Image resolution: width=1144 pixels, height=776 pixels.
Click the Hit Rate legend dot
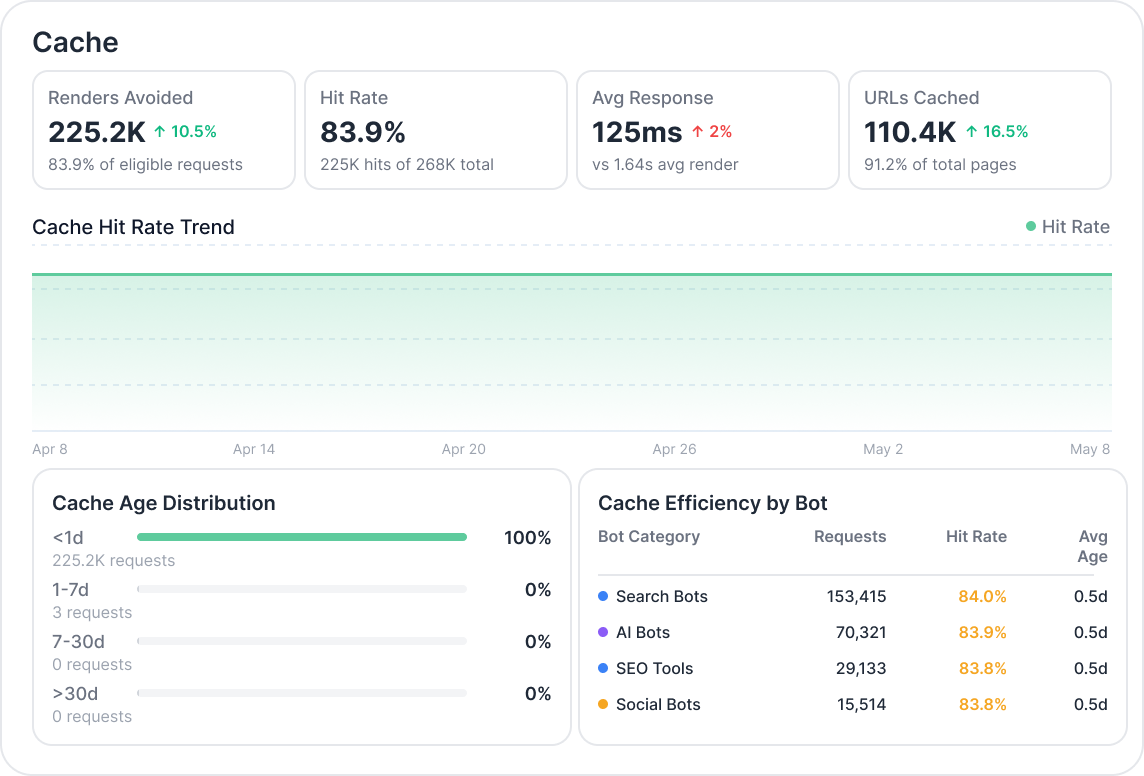[1031, 227]
